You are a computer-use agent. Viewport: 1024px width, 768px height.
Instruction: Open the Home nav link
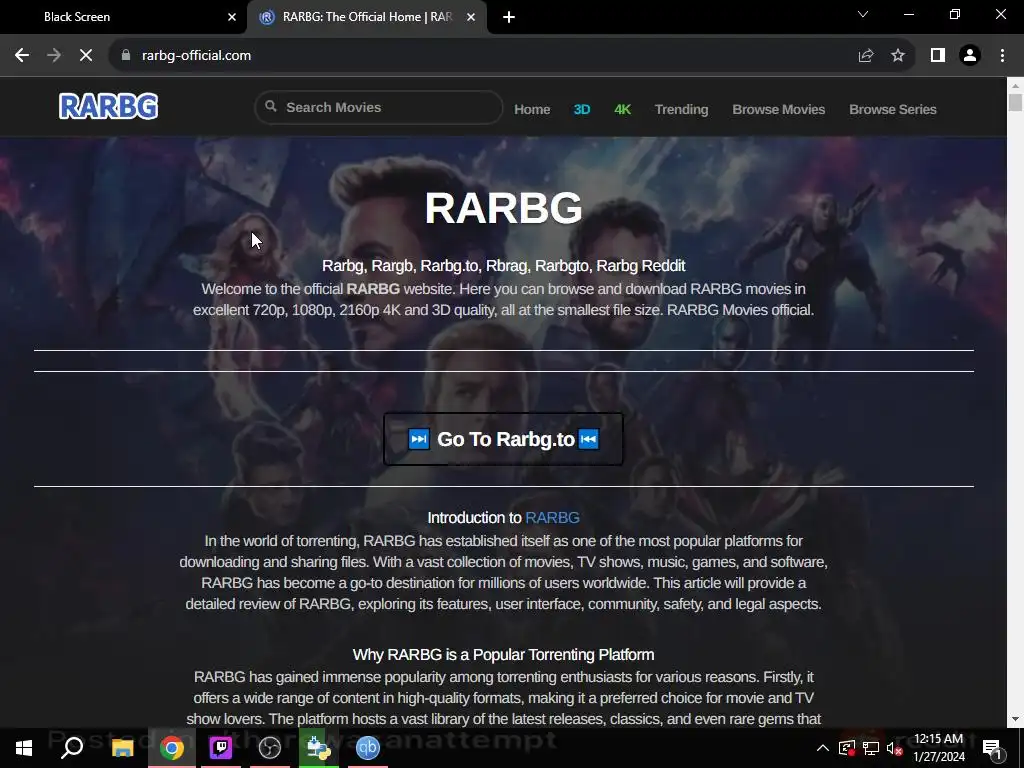(532, 109)
